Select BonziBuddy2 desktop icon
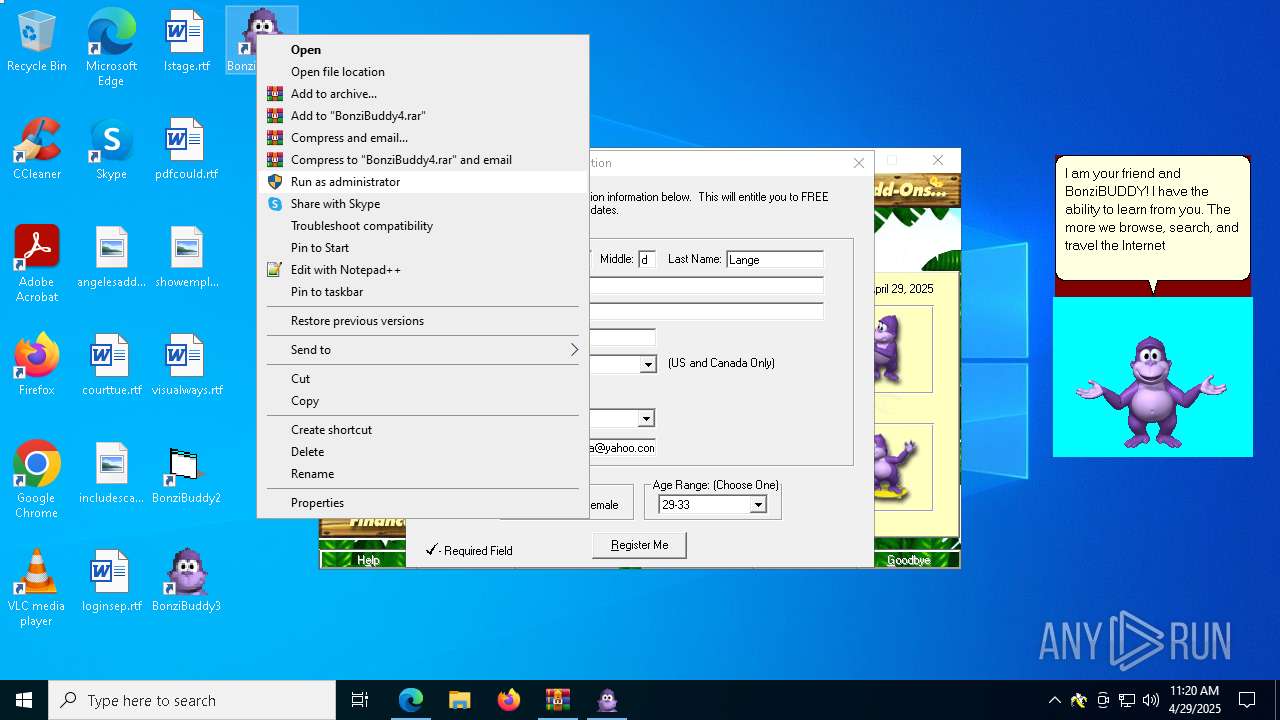Image resolution: width=1280 pixels, height=720 pixels. click(x=187, y=474)
